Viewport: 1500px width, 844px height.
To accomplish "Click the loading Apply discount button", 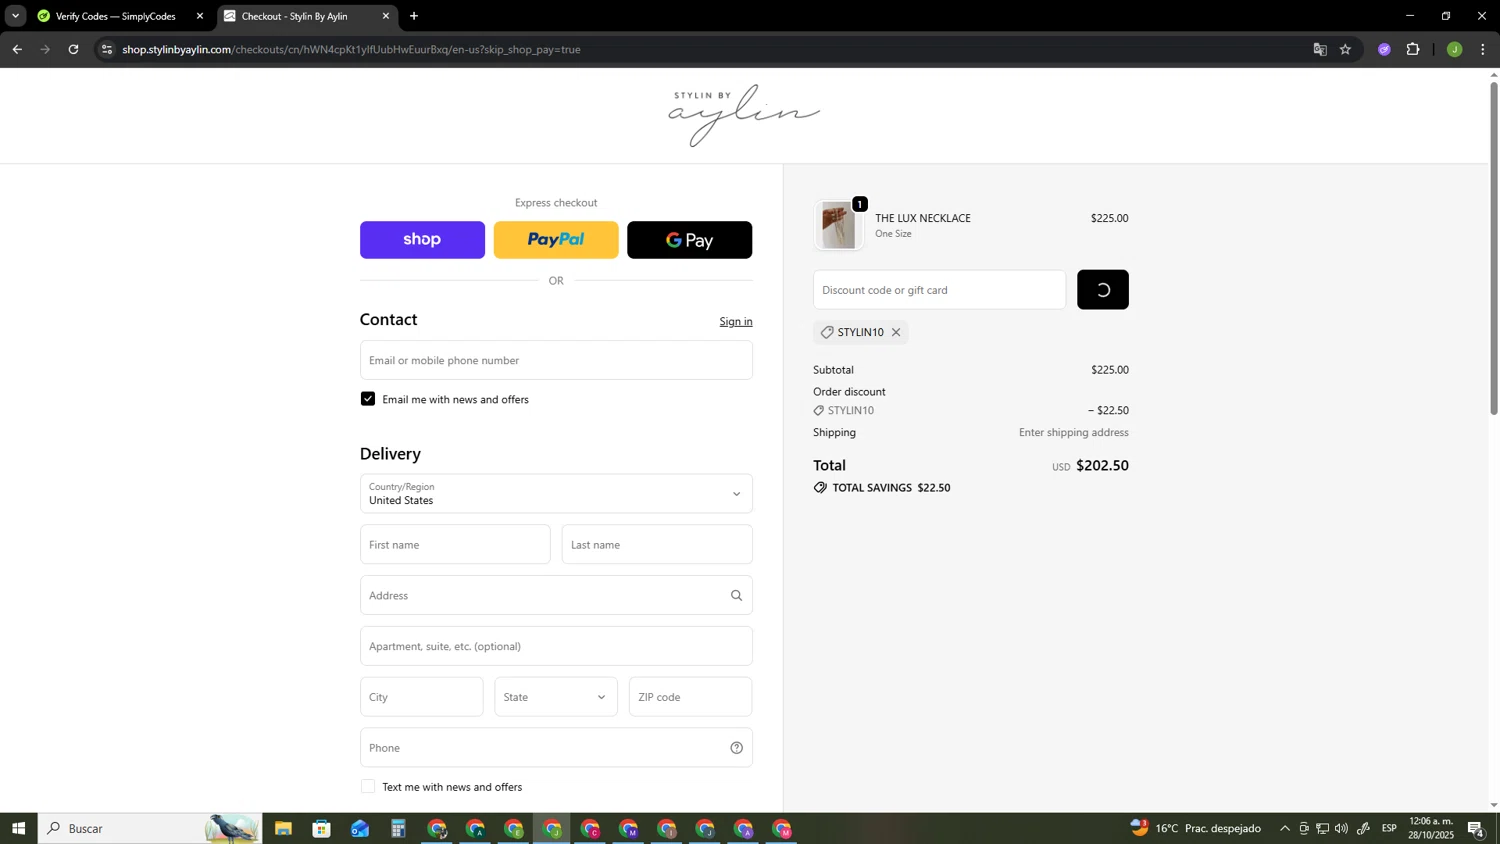I will click(x=1103, y=290).
